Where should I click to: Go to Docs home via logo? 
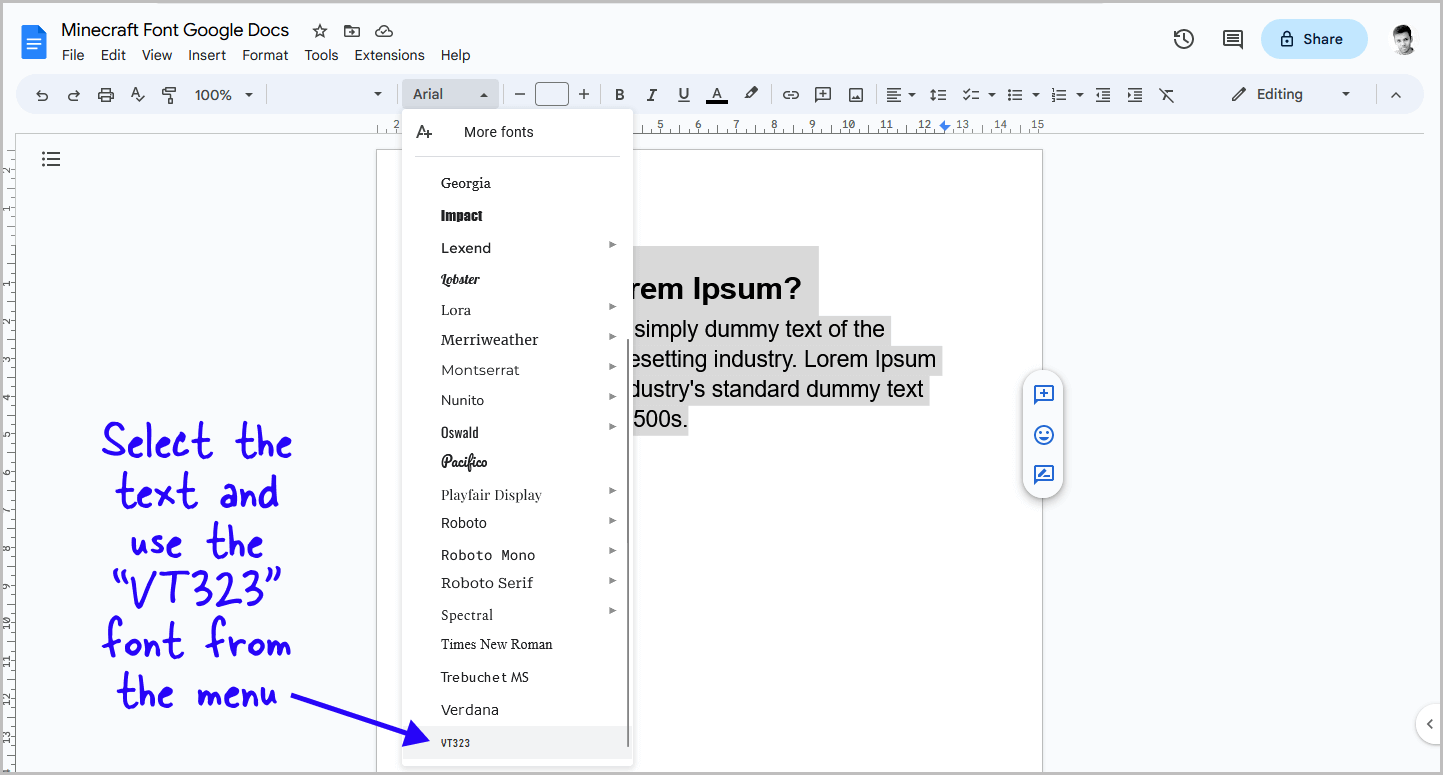(x=34, y=42)
